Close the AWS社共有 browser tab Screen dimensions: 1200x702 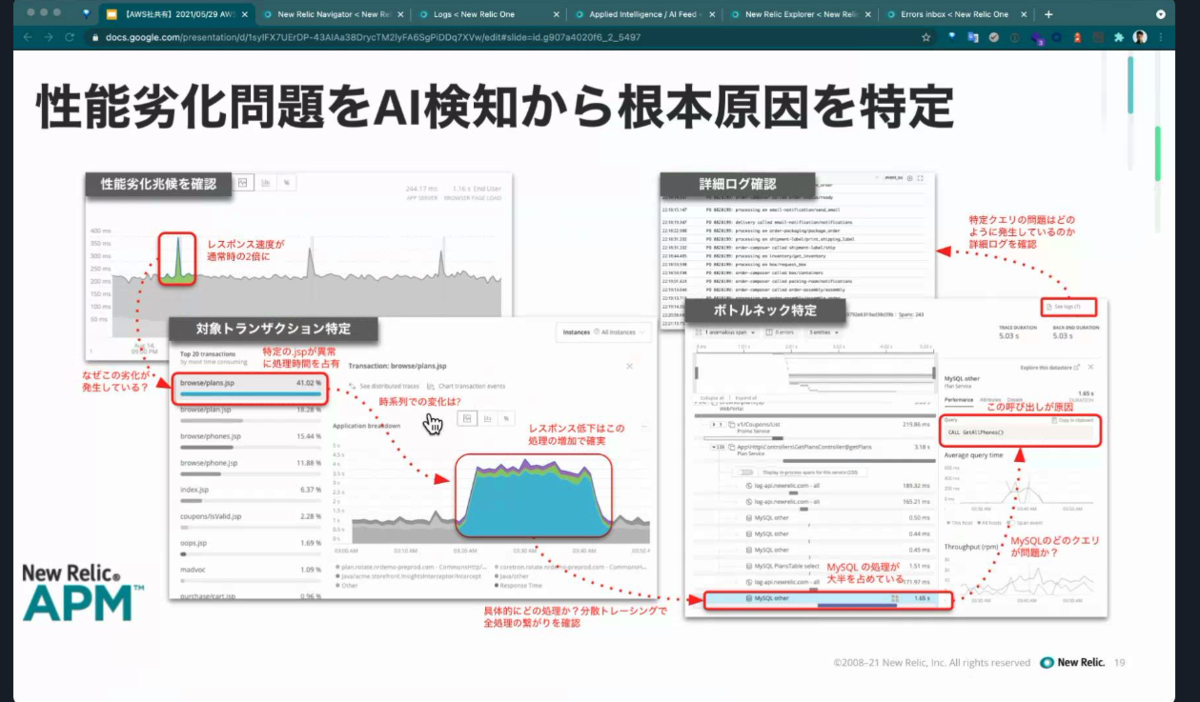[x=245, y=14]
